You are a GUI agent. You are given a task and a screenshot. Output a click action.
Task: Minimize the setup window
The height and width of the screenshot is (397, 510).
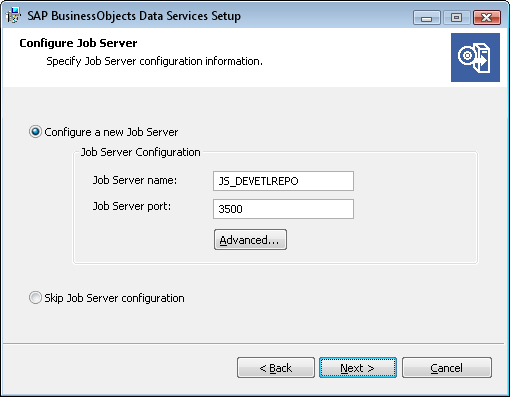click(427, 18)
